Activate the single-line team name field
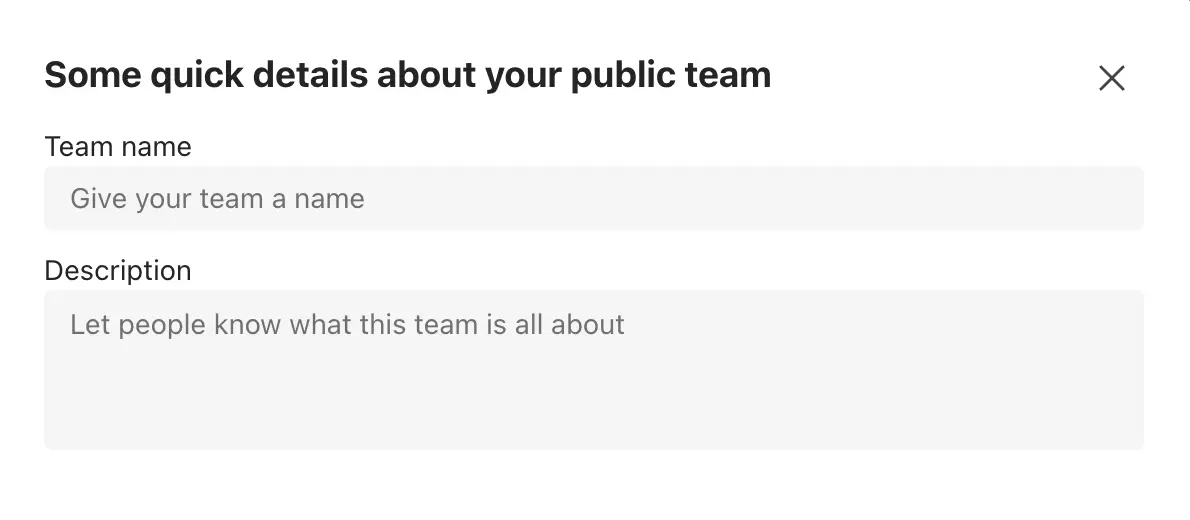 593,198
